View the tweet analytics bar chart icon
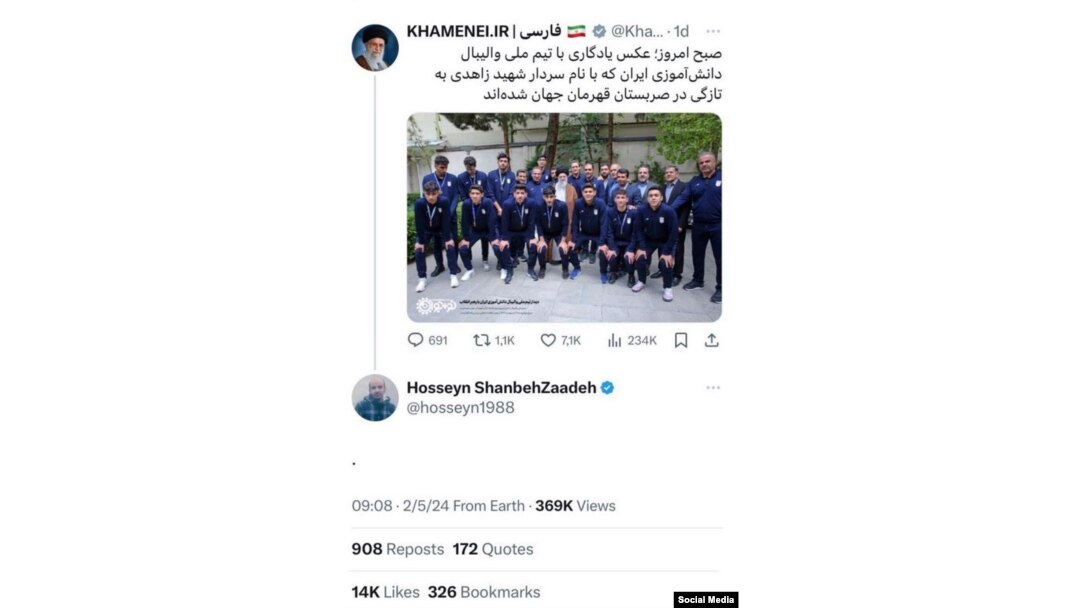This screenshot has height=608, width=1080. coord(614,340)
